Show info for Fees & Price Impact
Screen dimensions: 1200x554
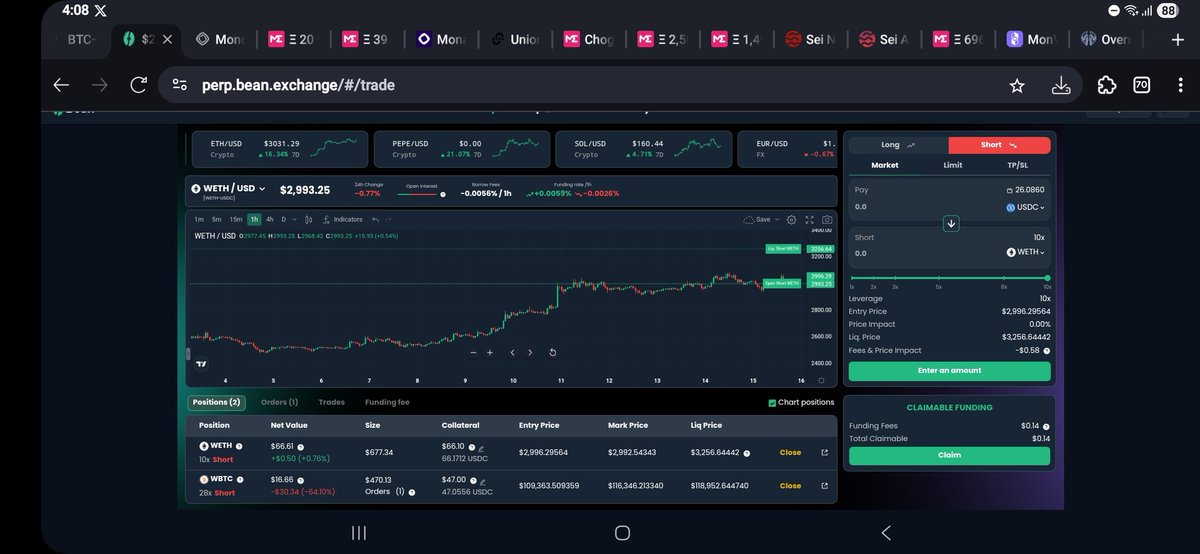pos(1047,351)
